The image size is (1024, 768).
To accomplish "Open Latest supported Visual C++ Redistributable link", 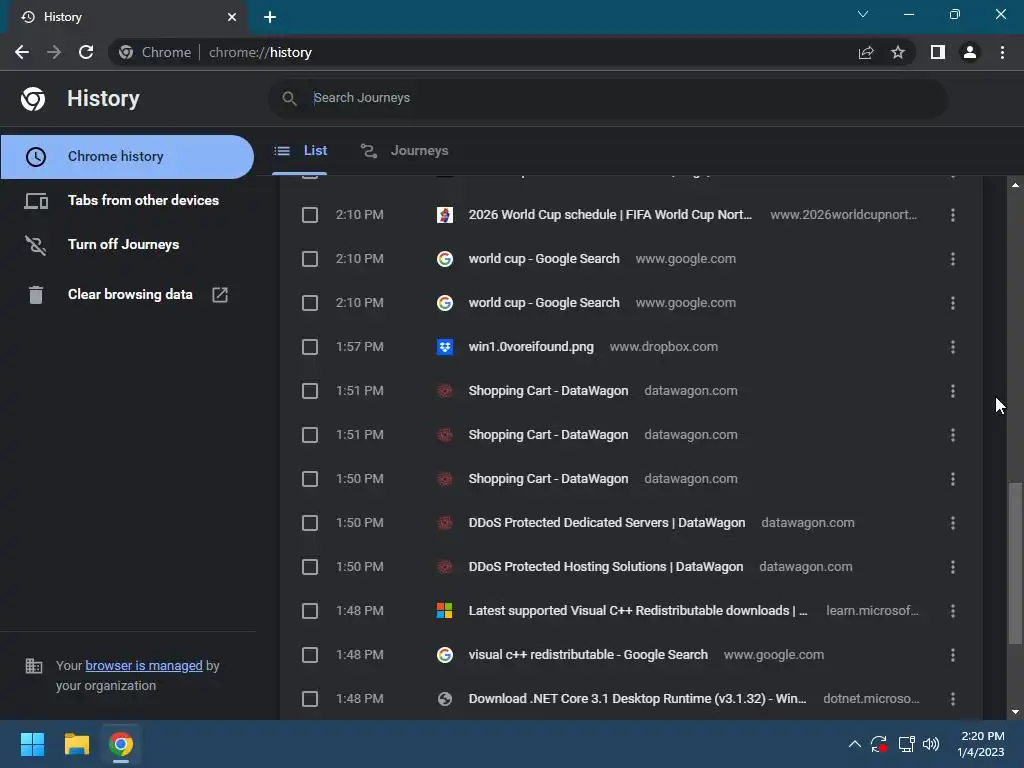I will click(638, 611).
